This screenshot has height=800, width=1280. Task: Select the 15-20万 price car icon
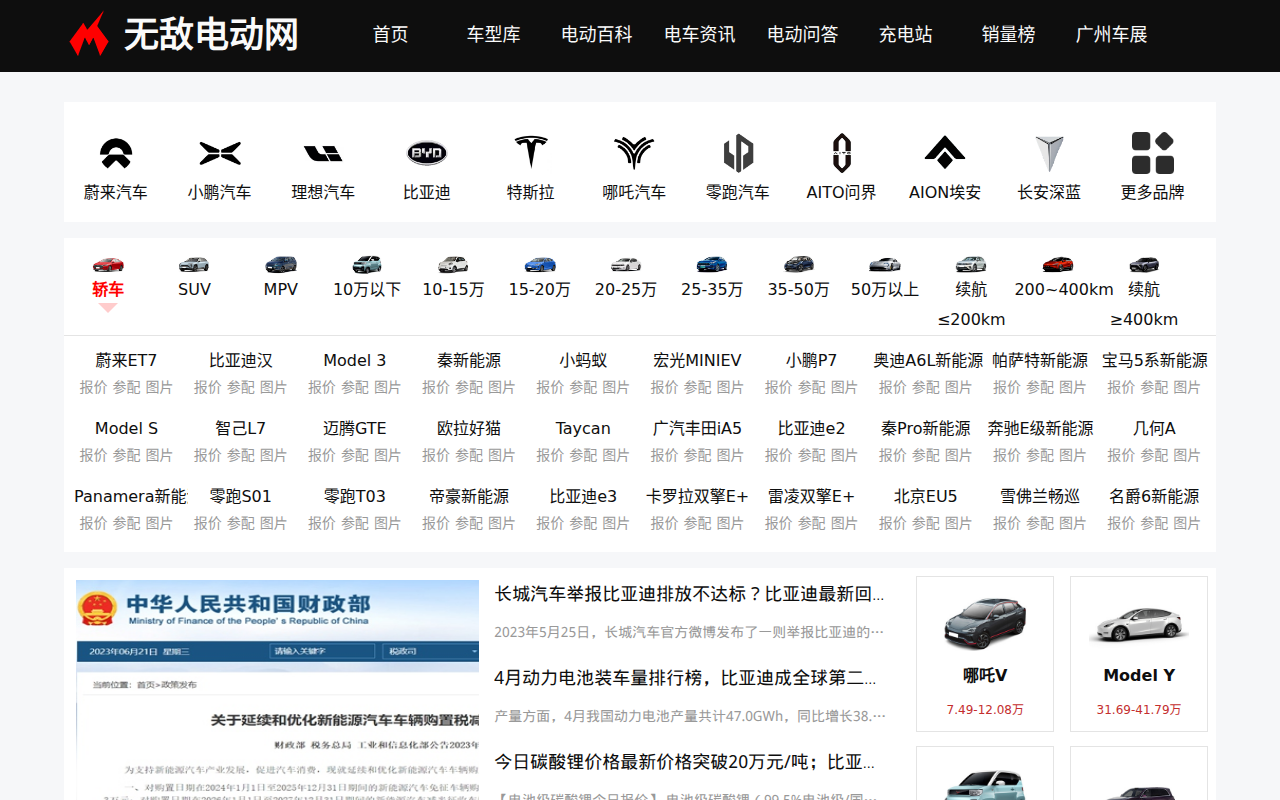[x=540, y=264]
